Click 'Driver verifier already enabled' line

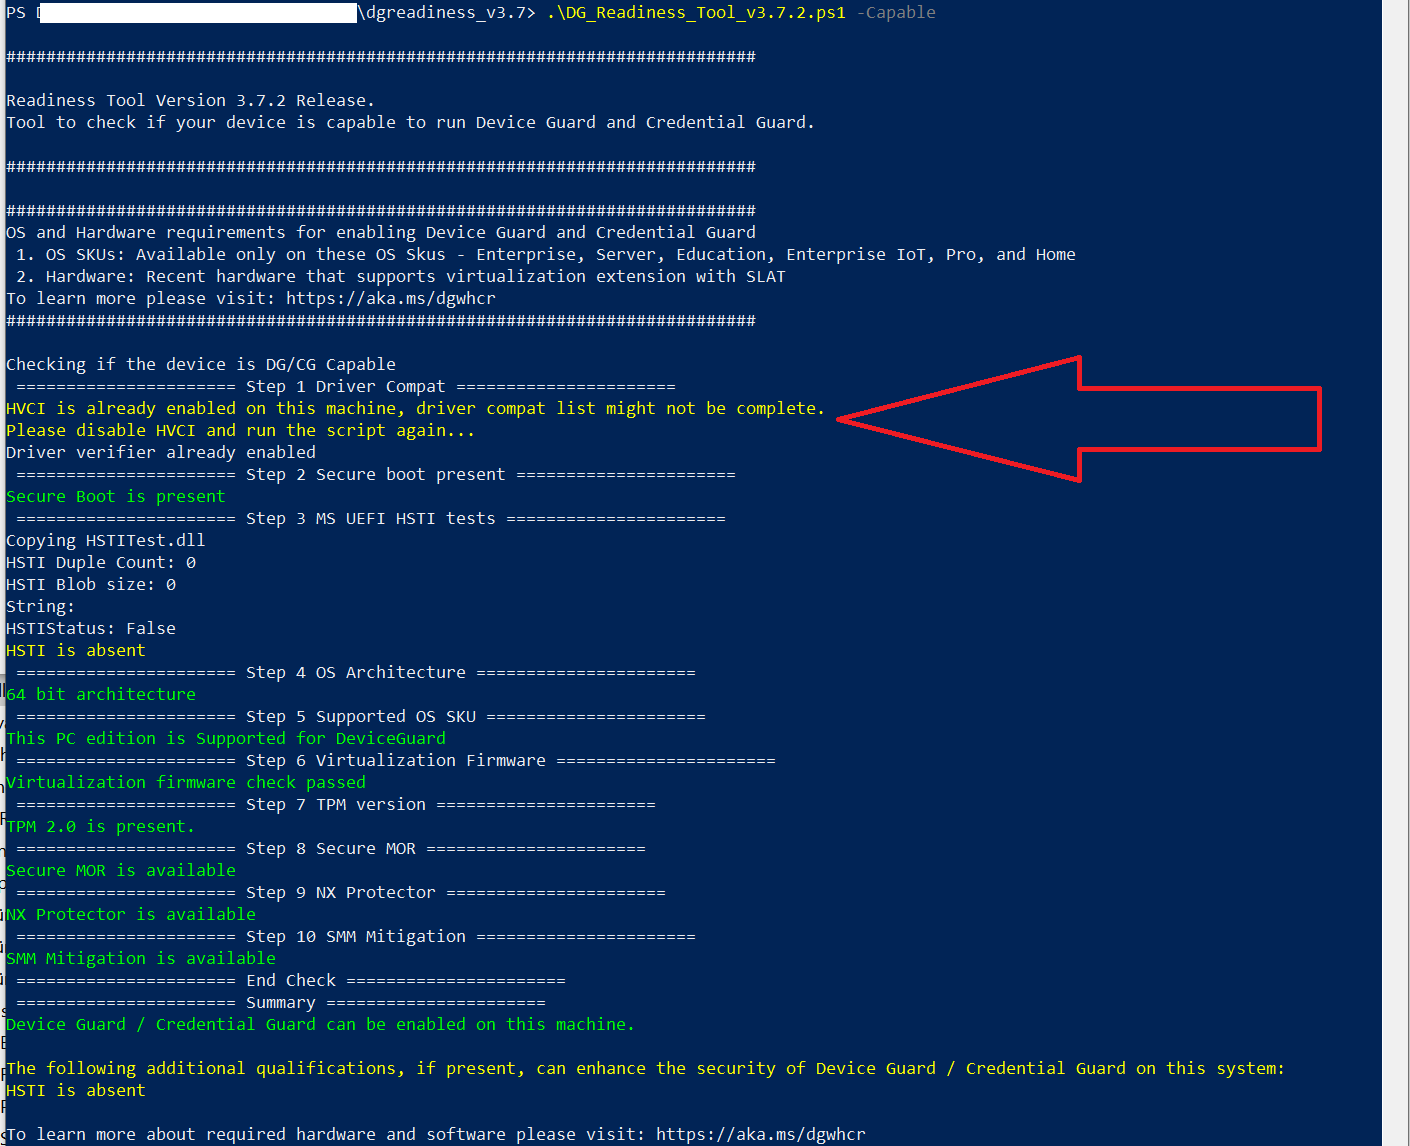[161, 452]
